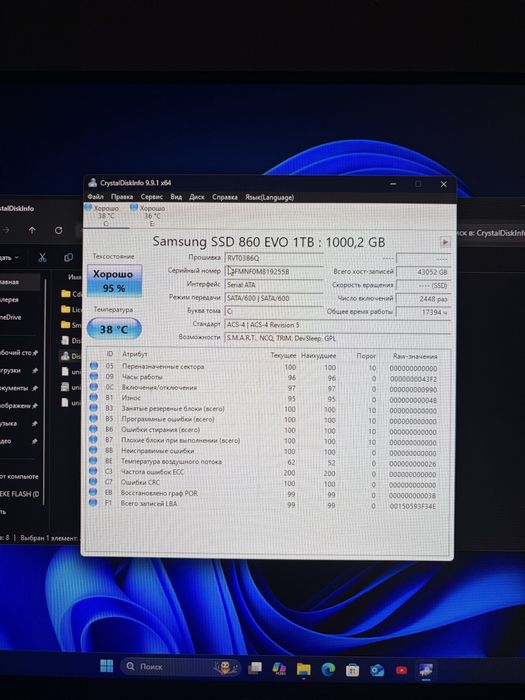Open the Файл menu in CrystalDiskInfo
The width and height of the screenshot is (525, 700).
coord(96,196)
